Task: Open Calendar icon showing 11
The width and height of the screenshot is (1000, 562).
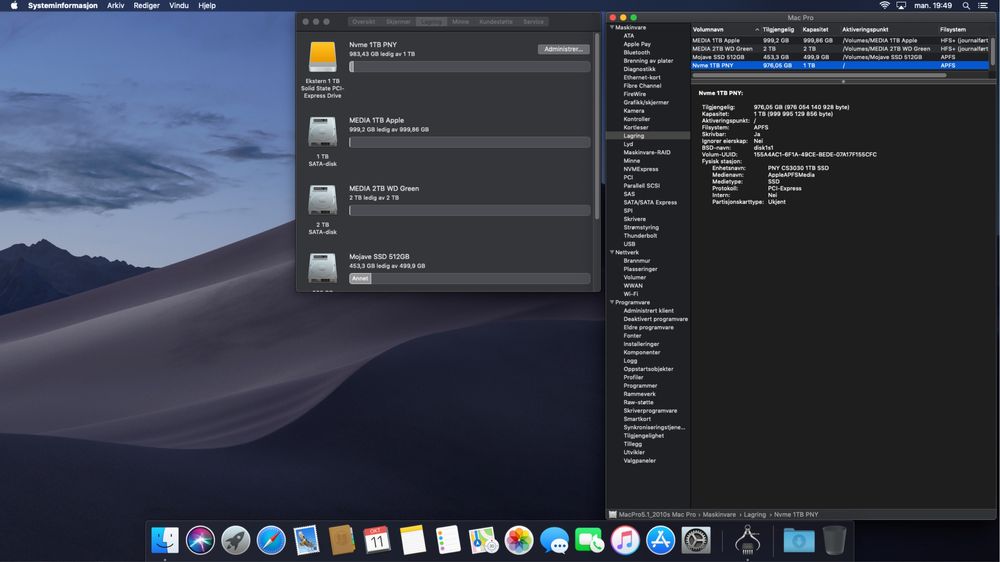Action: click(x=377, y=540)
